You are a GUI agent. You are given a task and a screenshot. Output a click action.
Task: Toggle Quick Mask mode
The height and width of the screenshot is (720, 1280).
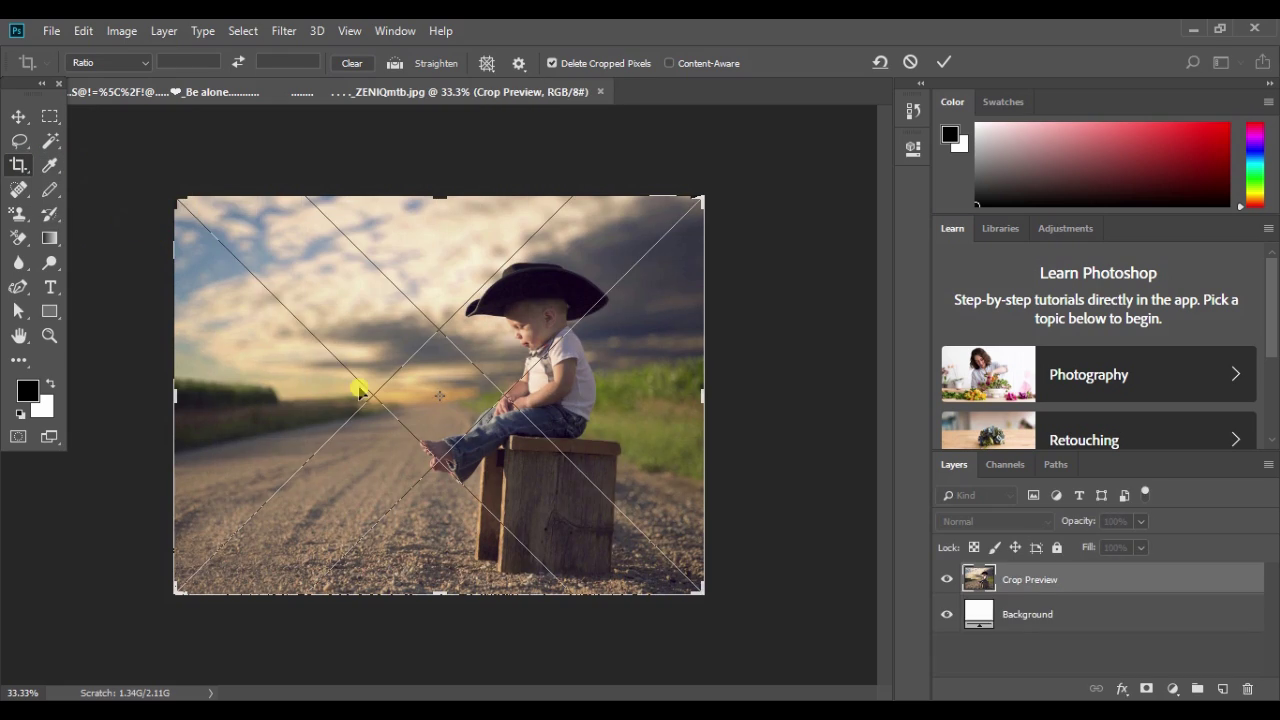[18, 437]
